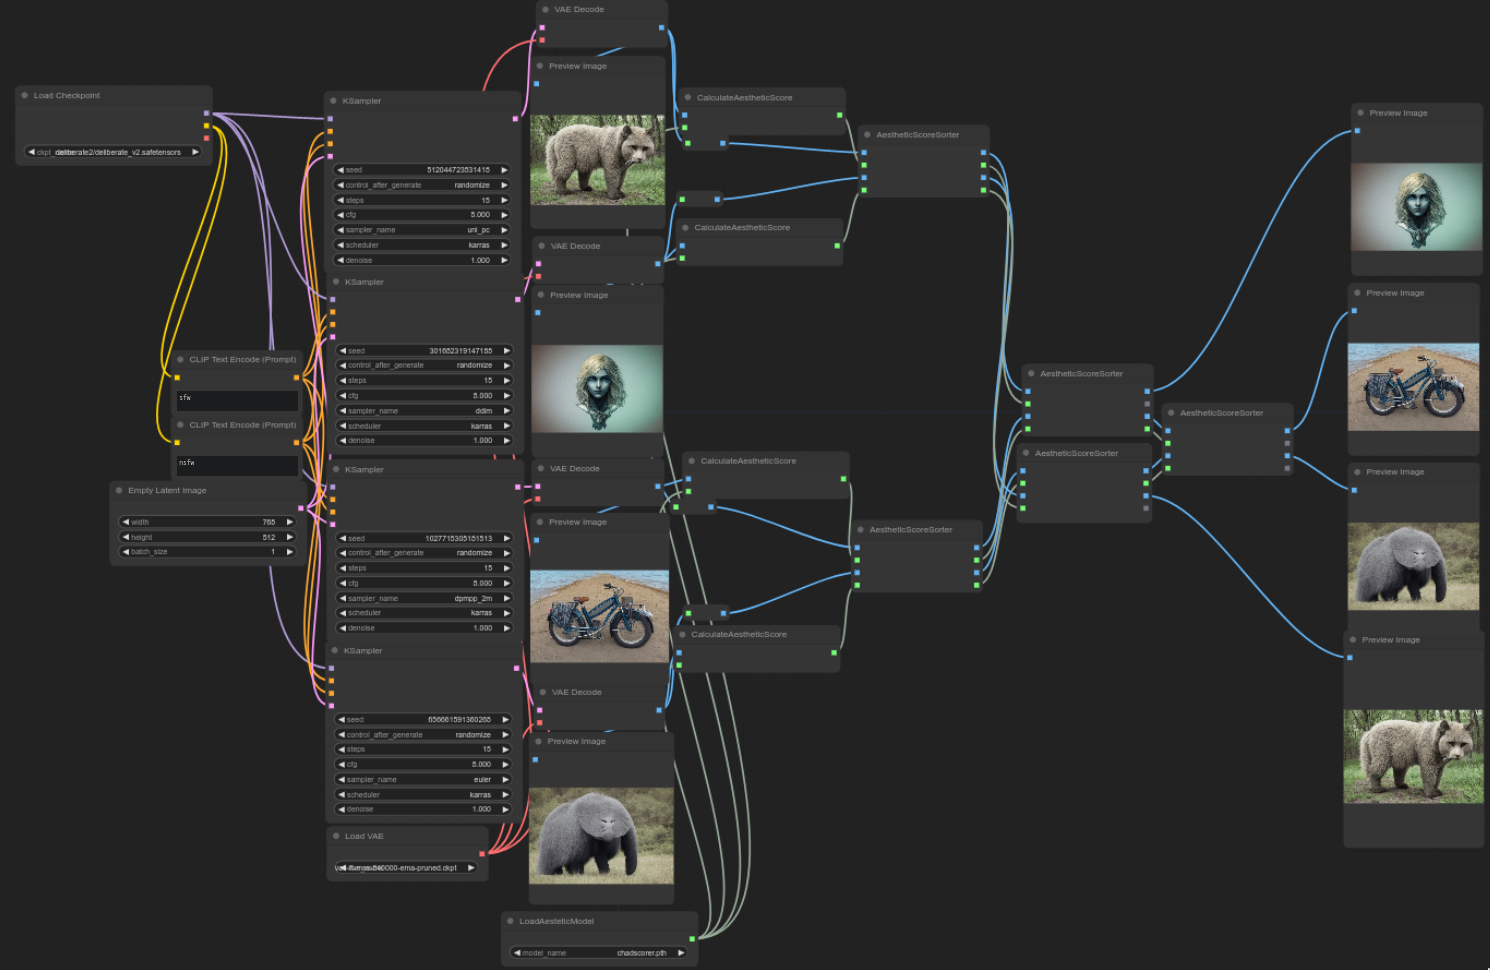
Task: Click left arrow of ckpt_name in Load Checkpoint
Action: 31,152
